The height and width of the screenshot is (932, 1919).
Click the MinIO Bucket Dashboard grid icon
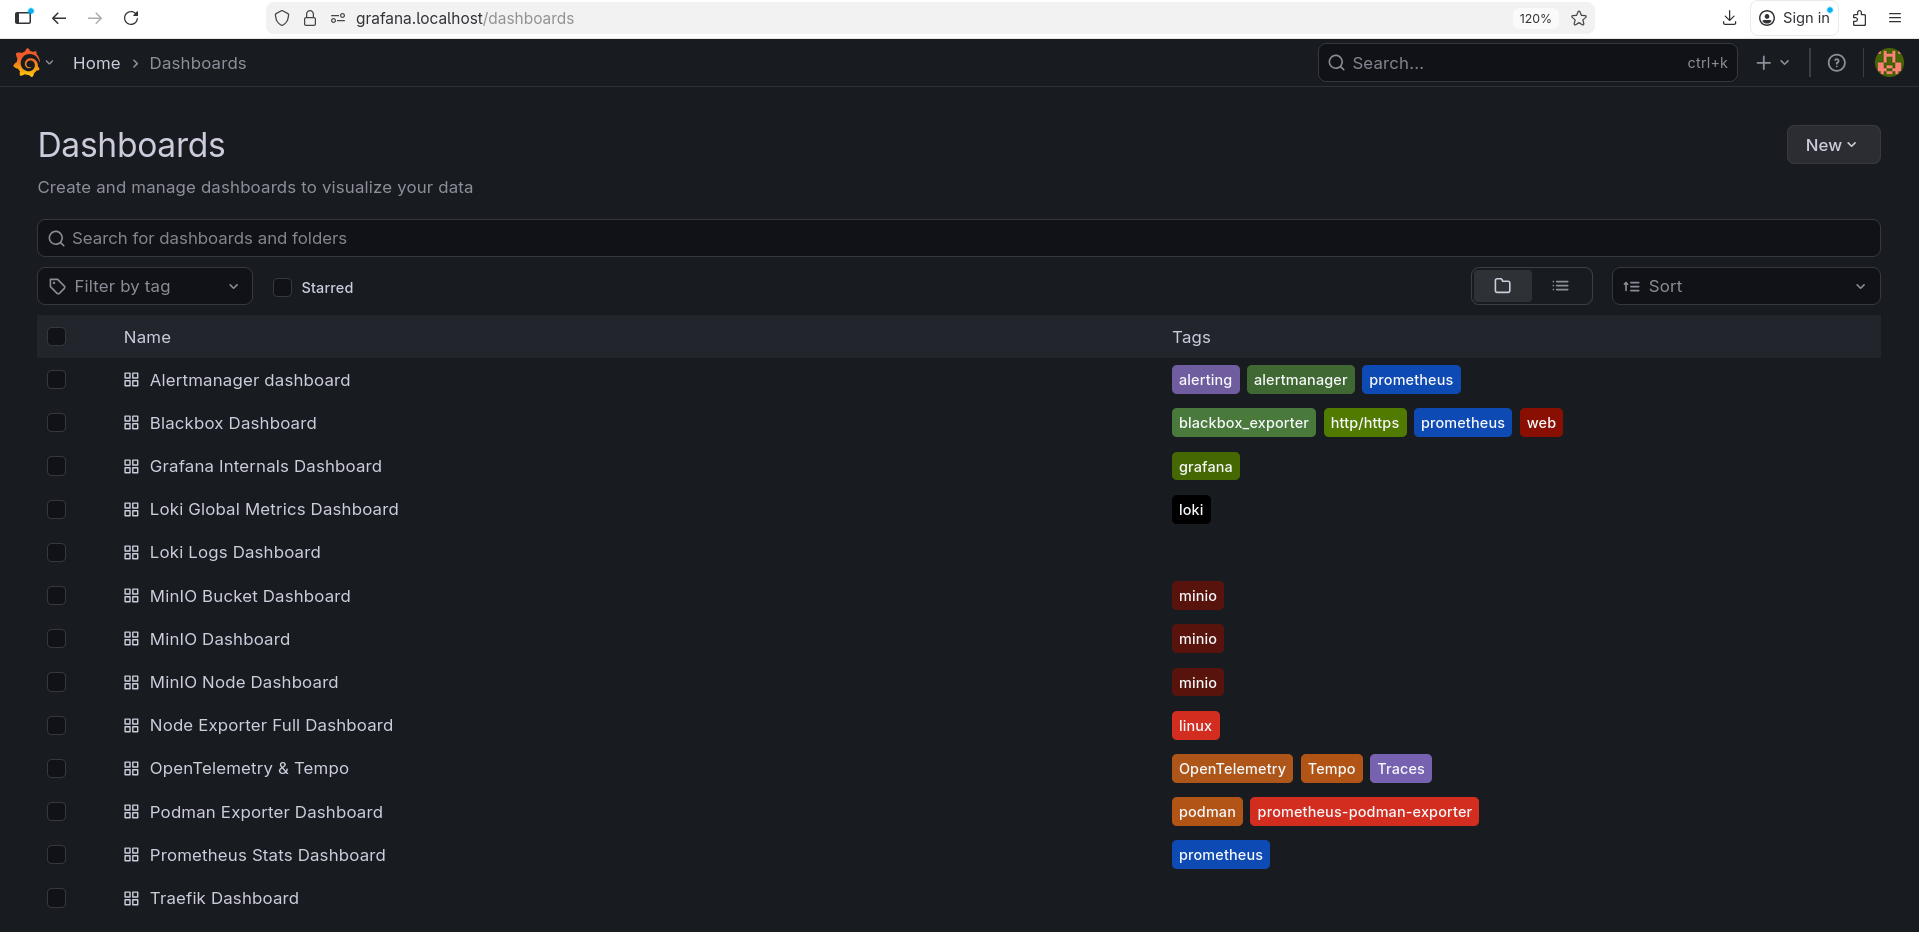click(131, 596)
